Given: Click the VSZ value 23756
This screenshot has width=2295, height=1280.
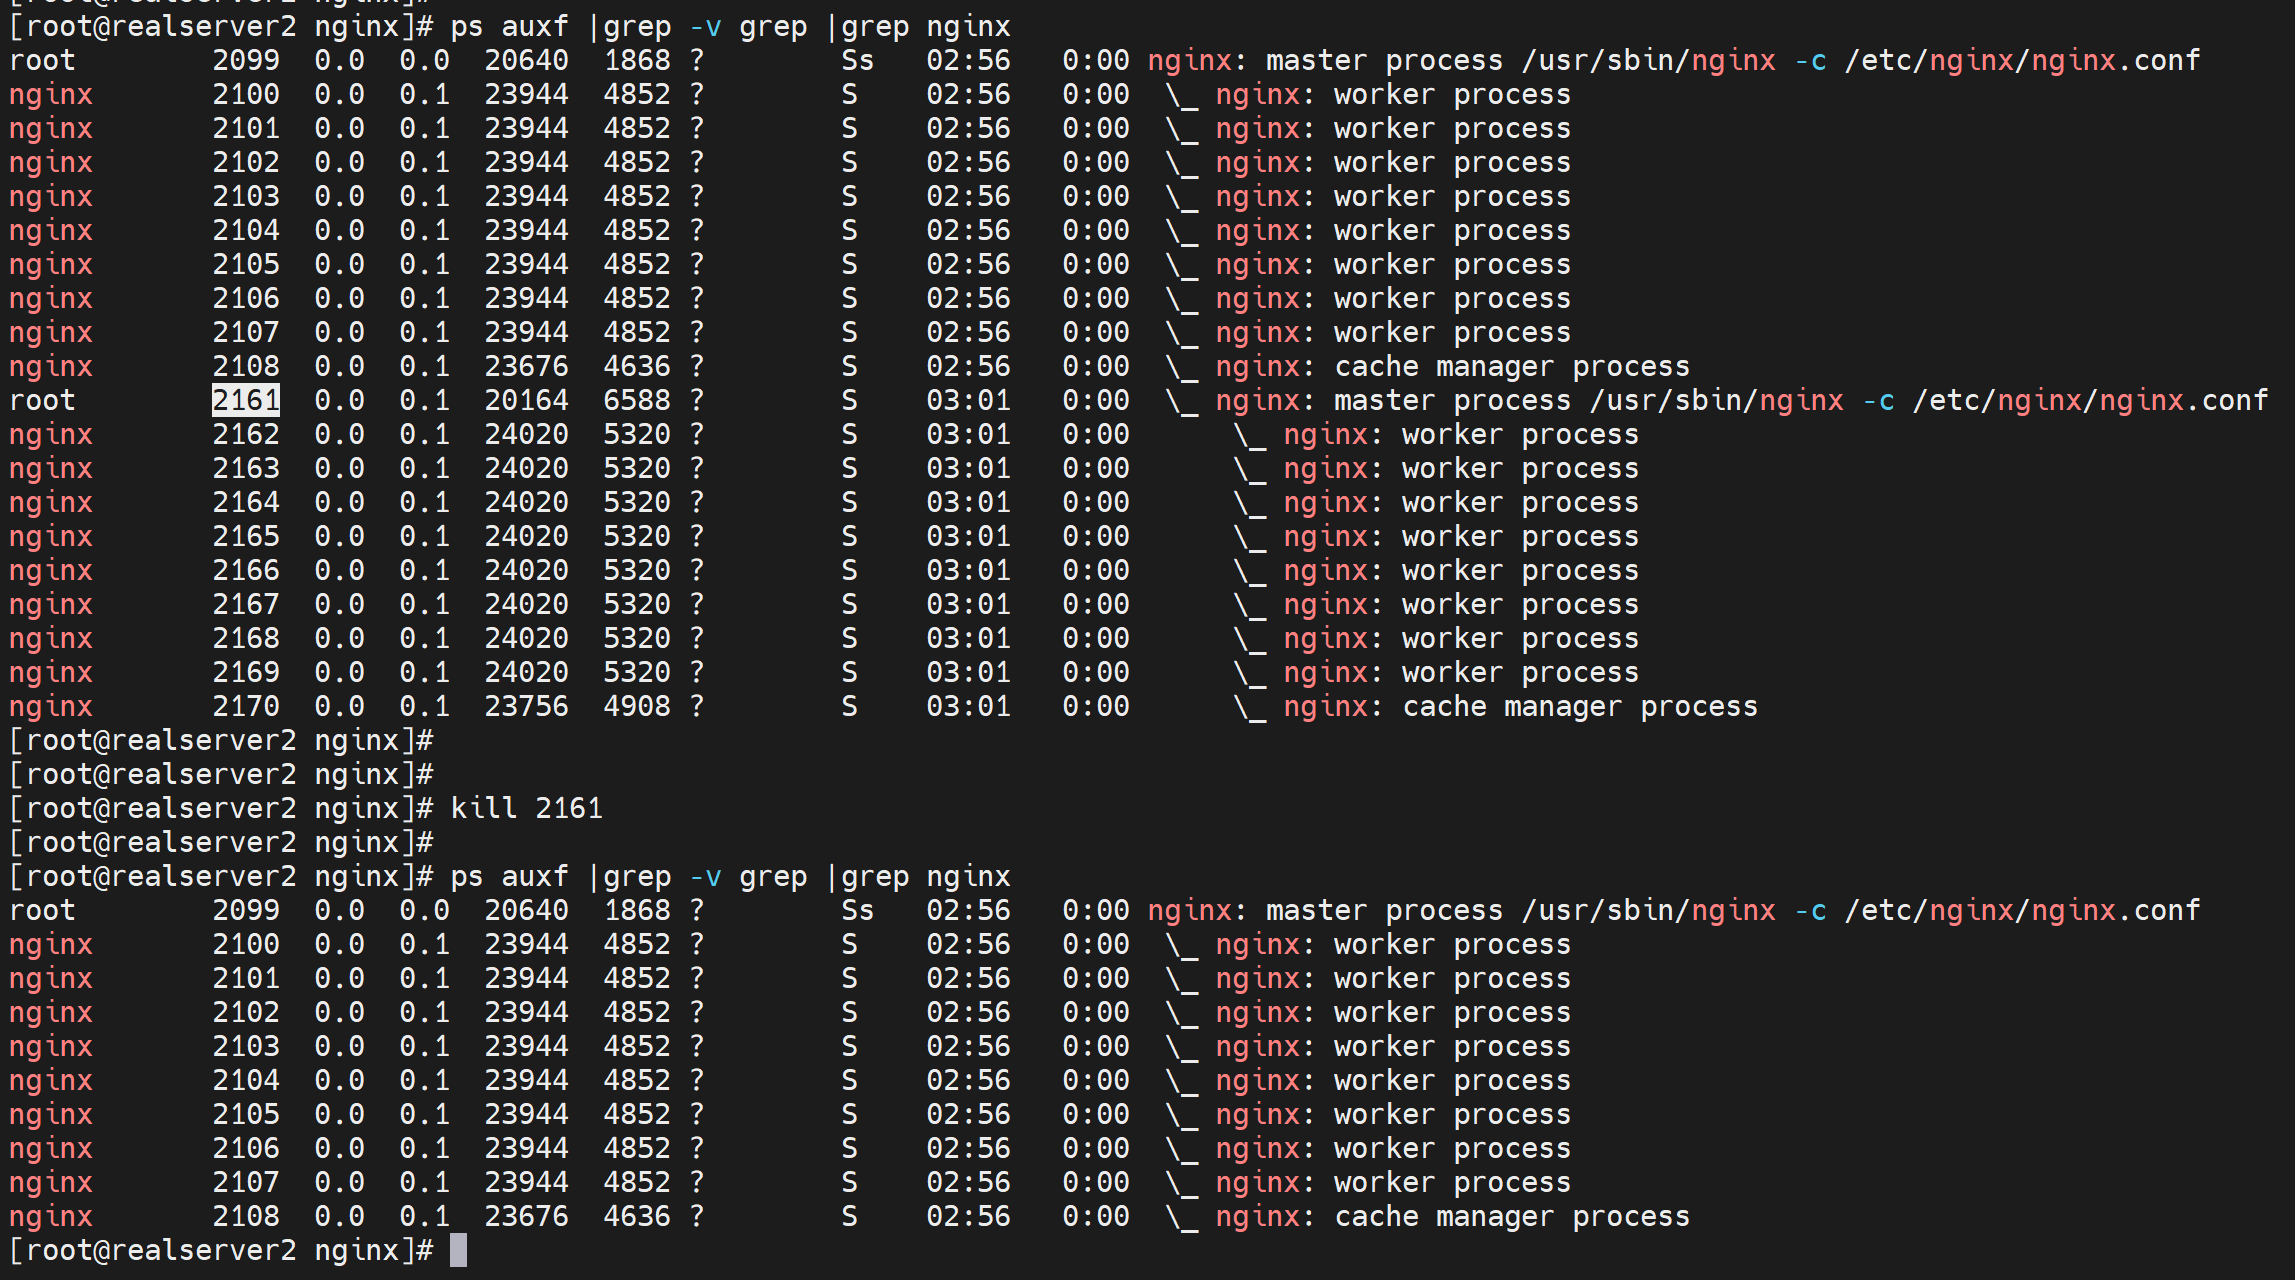Looking at the screenshot, I should pyautogui.click(x=526, y=706).
